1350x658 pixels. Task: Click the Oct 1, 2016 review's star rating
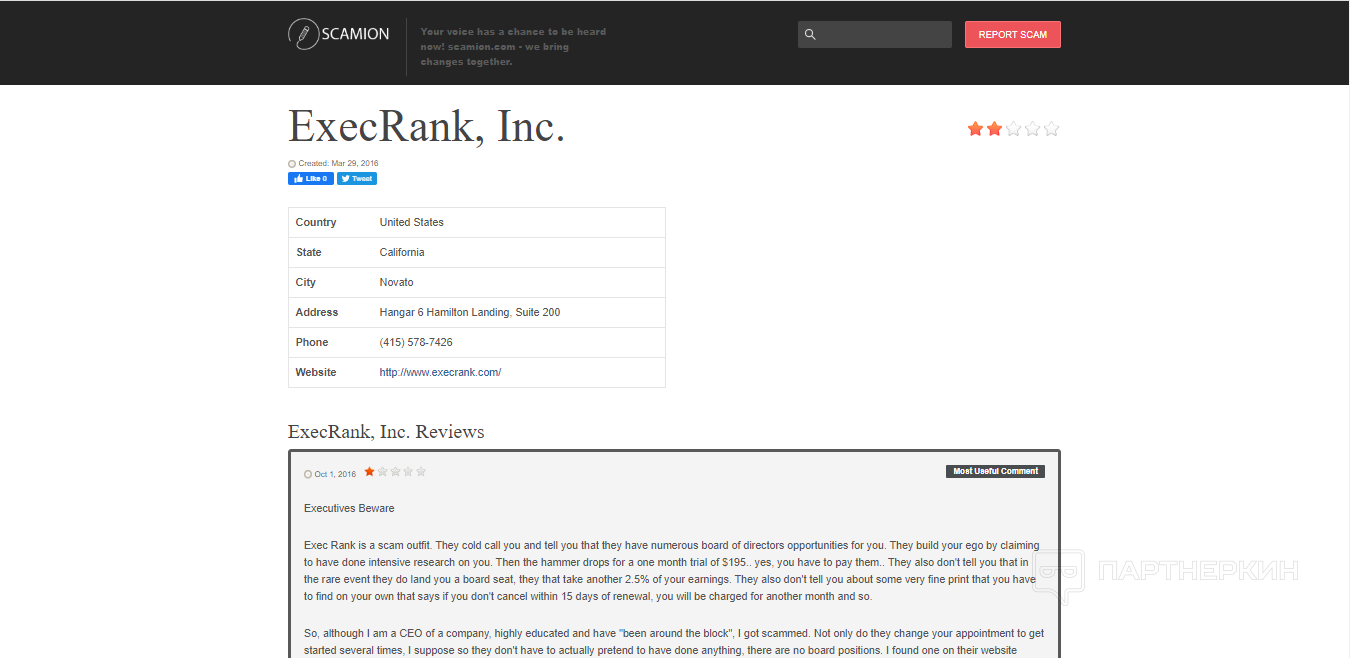click(x=395, y=471)
